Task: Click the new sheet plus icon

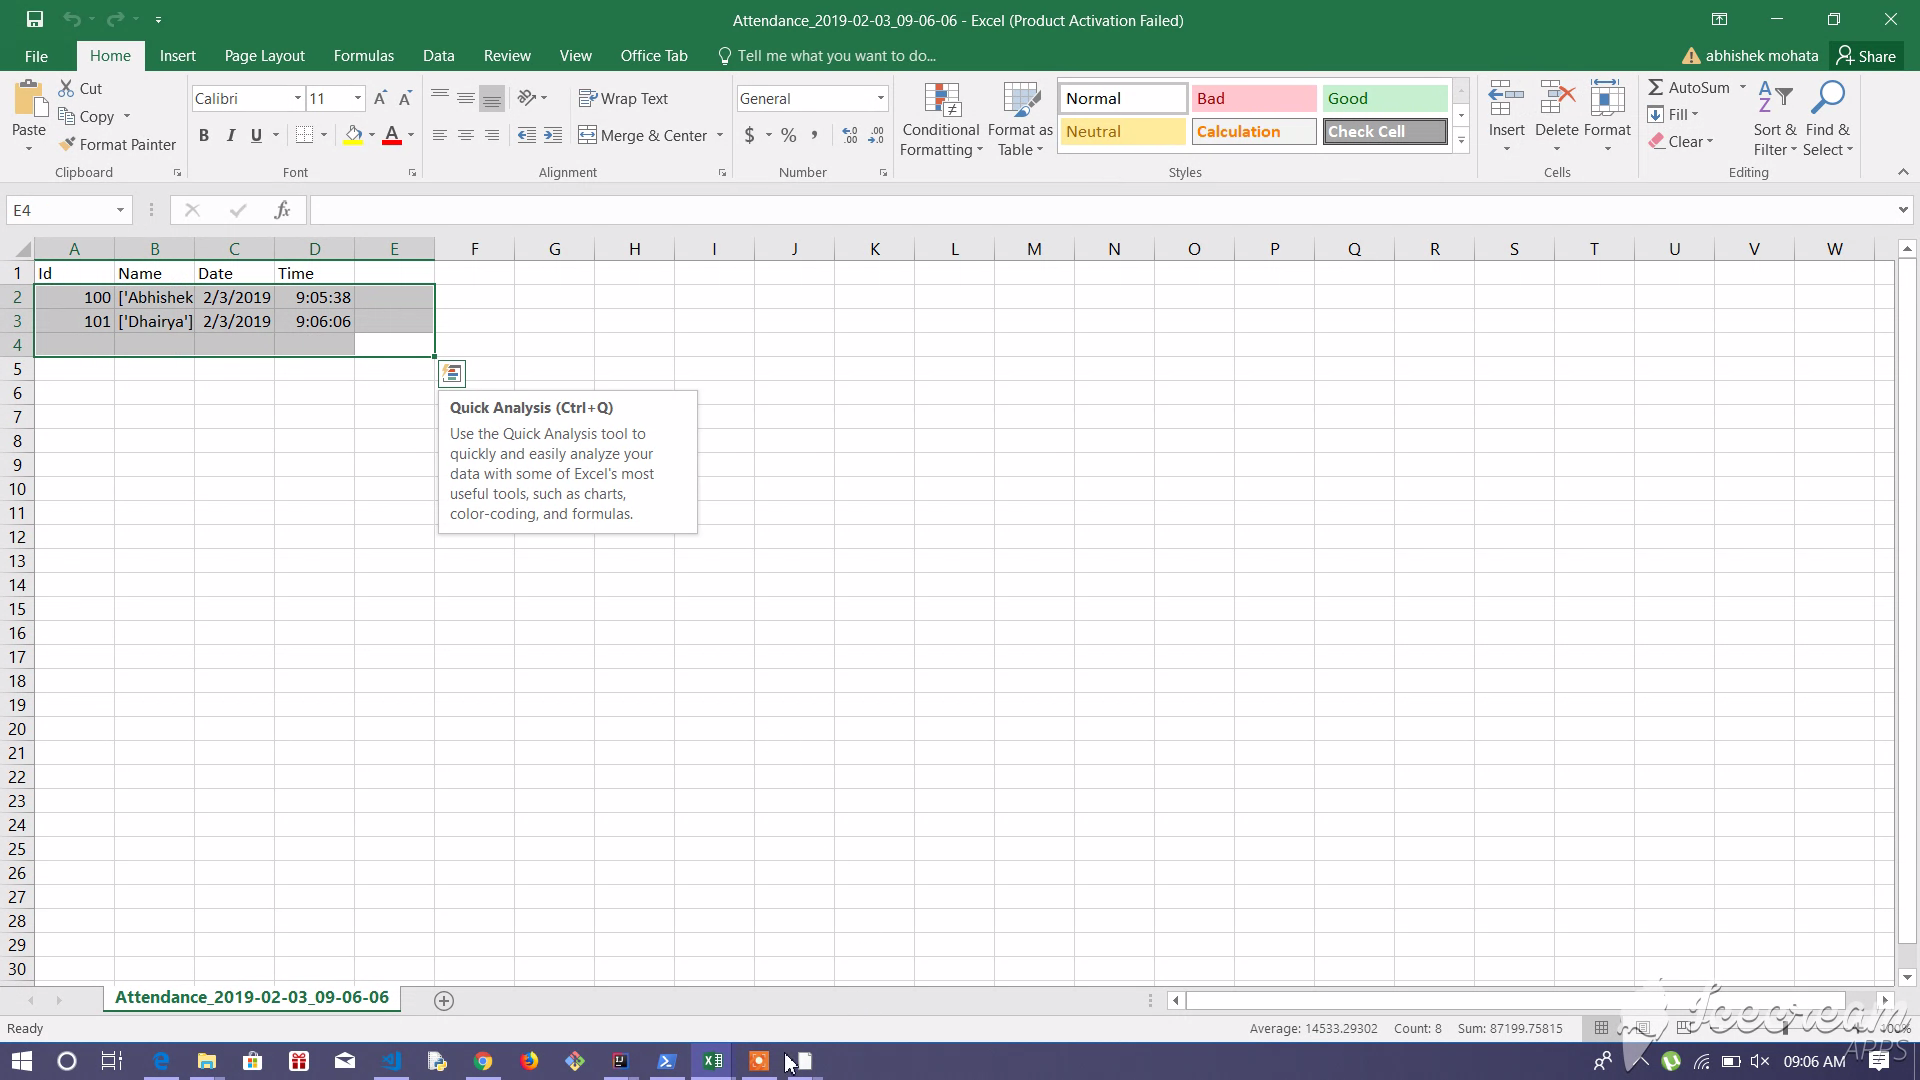Action: click(444, 1000)
